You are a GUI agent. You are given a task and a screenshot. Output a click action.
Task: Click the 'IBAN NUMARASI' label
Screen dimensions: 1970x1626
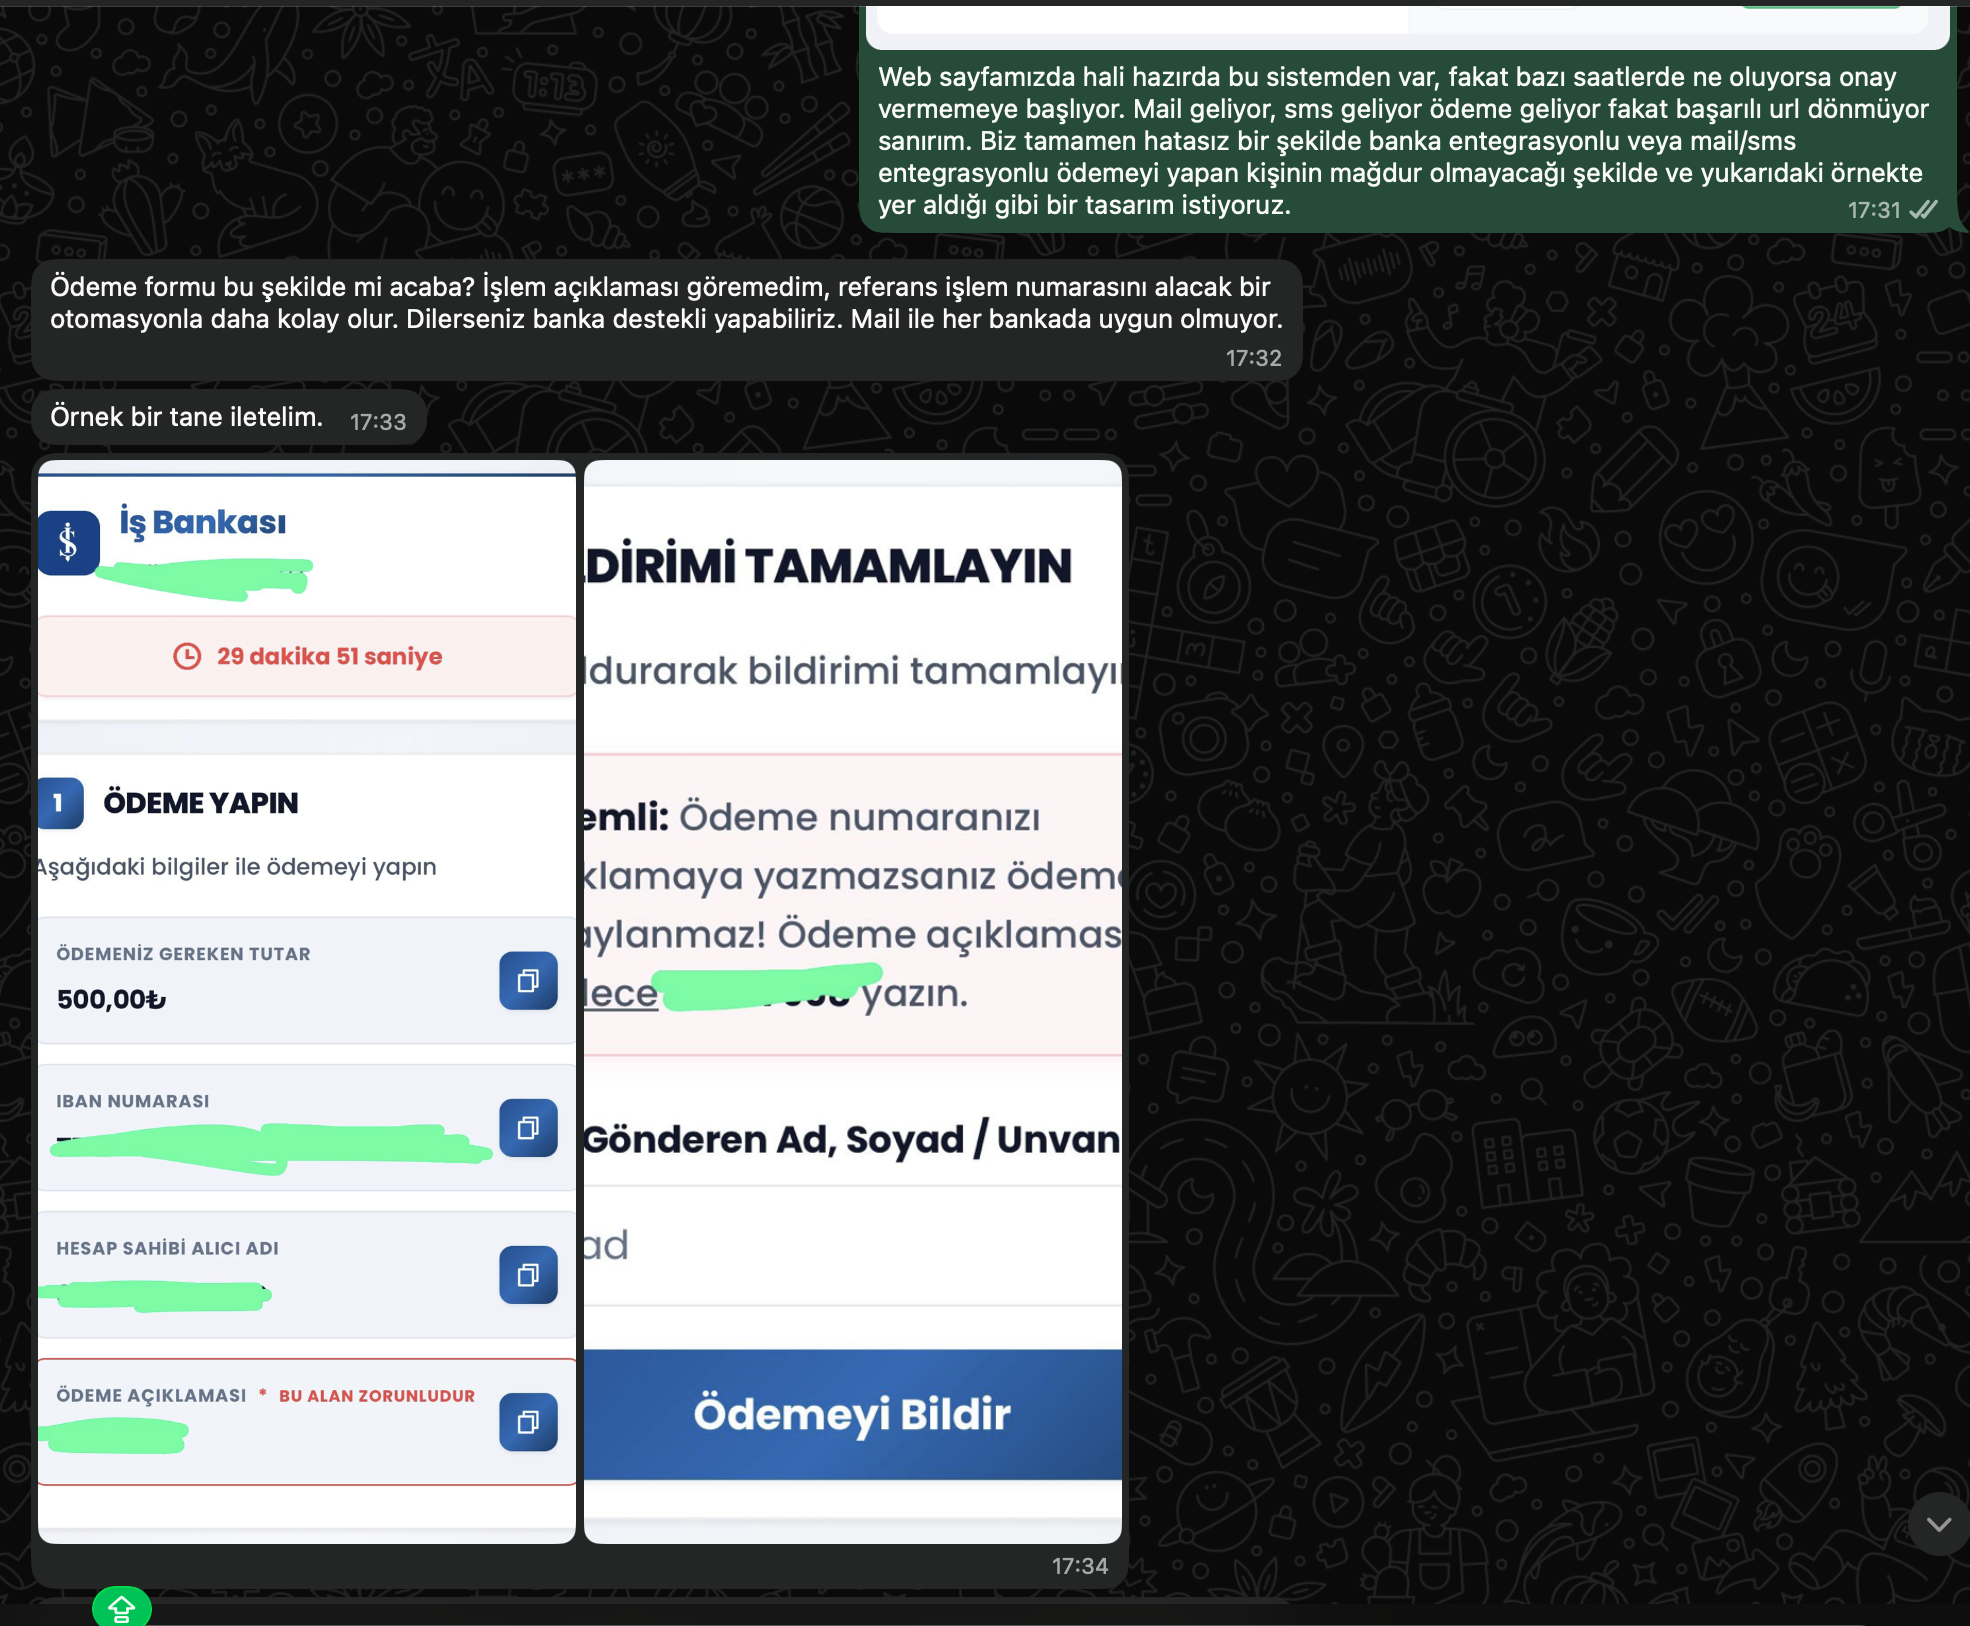pos(133,1101)
